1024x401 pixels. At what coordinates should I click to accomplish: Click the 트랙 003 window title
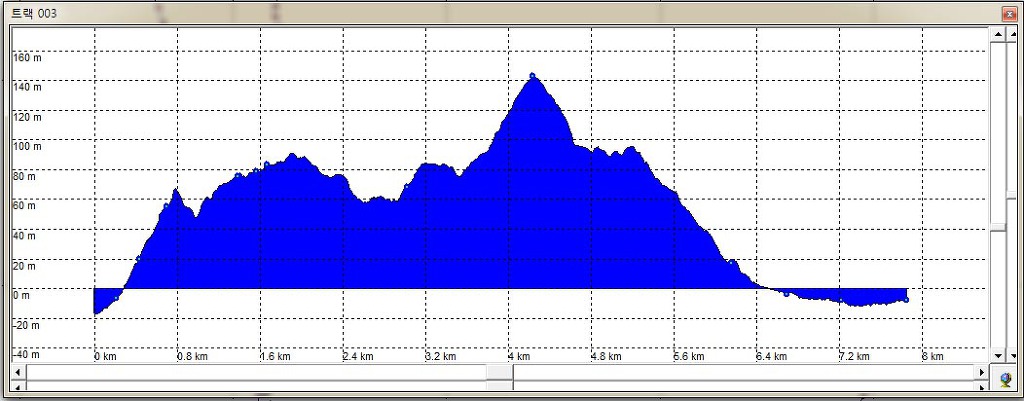point(34,14)
